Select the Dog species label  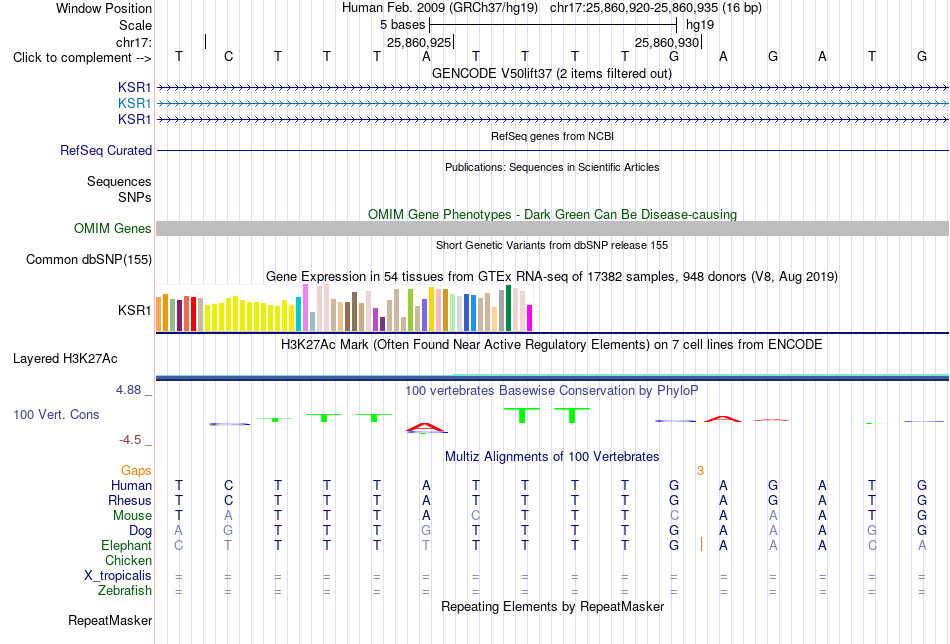point(140,531)
